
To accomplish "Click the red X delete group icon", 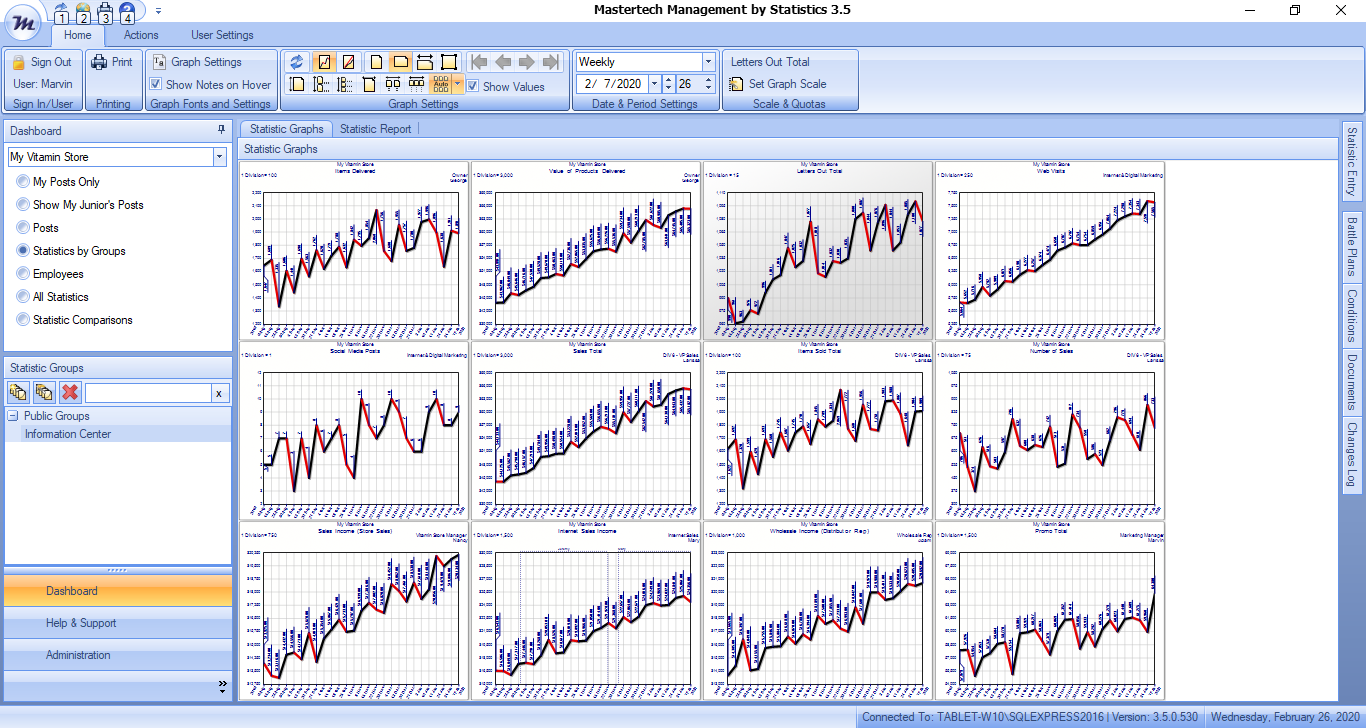I will coord(70,392).
